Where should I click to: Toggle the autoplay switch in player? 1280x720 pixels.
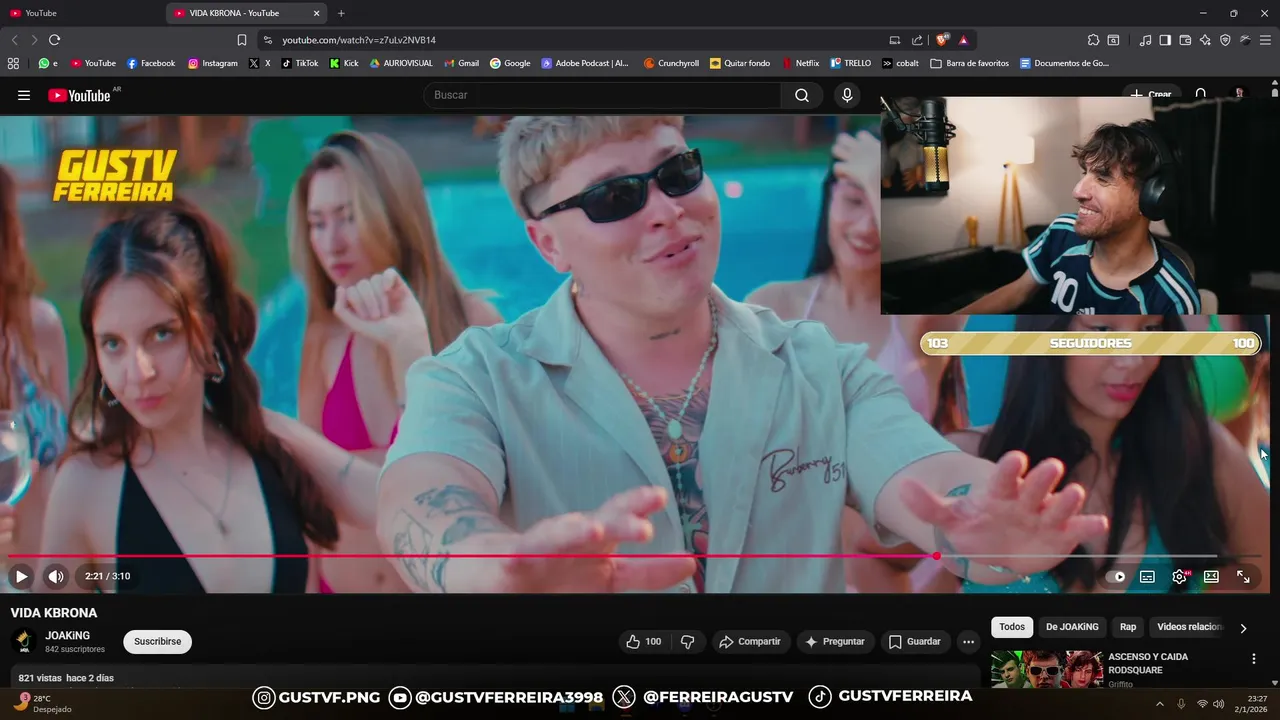(x=1116, y=576)
